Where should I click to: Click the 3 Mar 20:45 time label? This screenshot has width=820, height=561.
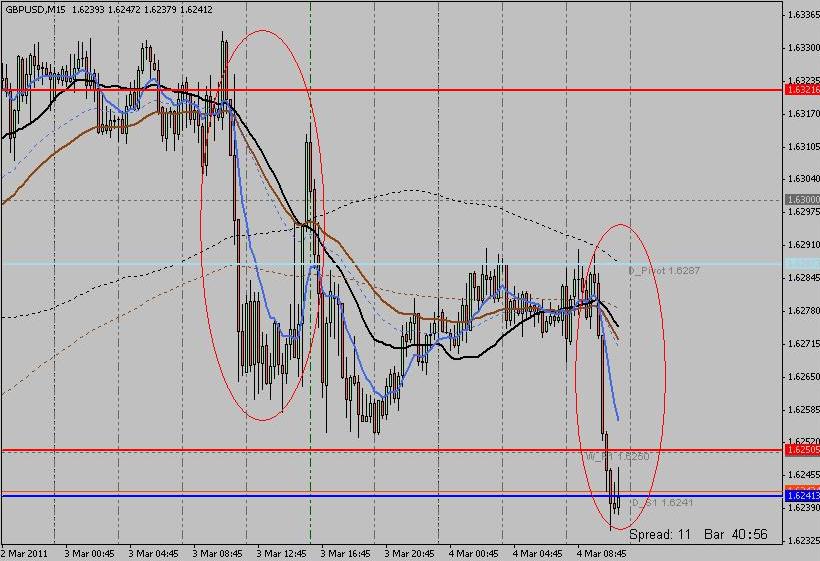coord(409,553)
